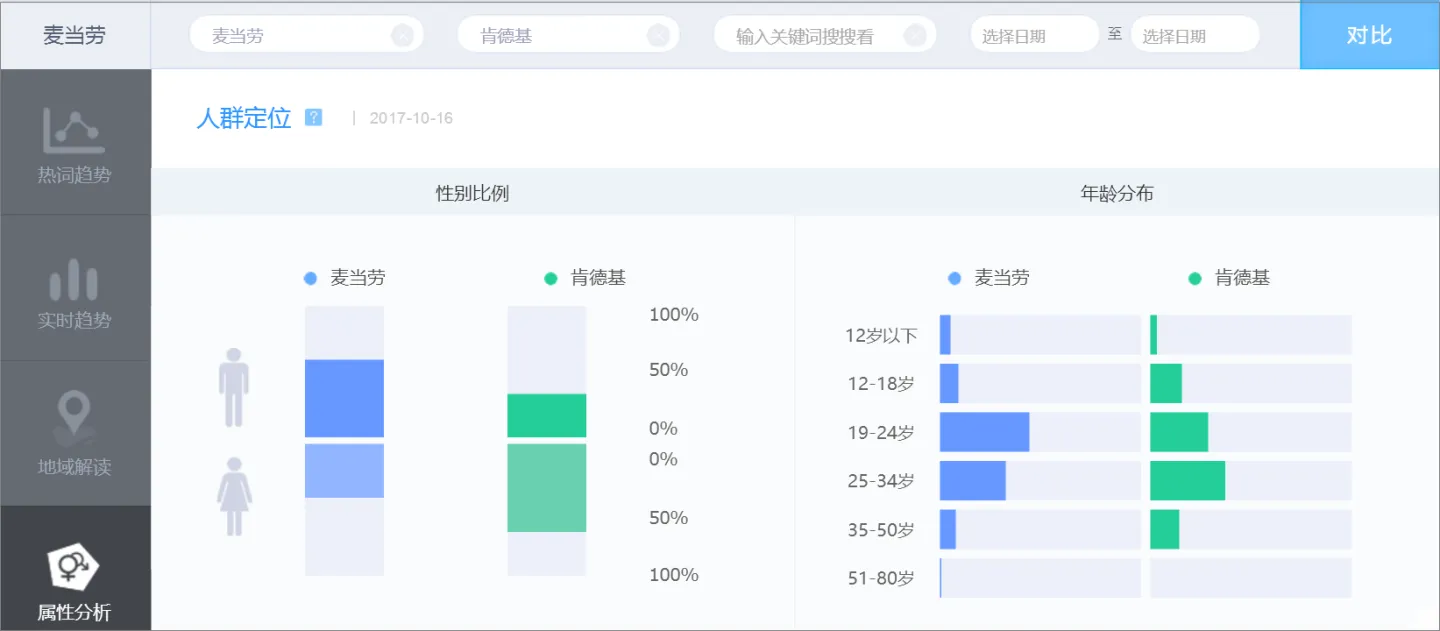Click the 麦当劳 brand label at top left

(74, 35)
